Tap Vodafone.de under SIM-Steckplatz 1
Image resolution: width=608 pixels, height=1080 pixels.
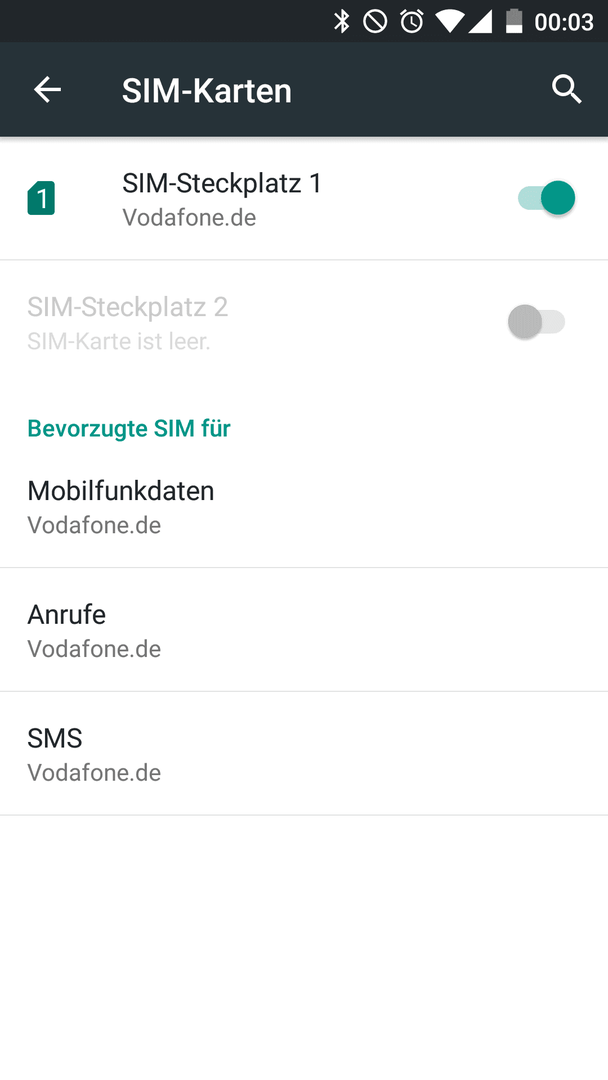point(189,218)
